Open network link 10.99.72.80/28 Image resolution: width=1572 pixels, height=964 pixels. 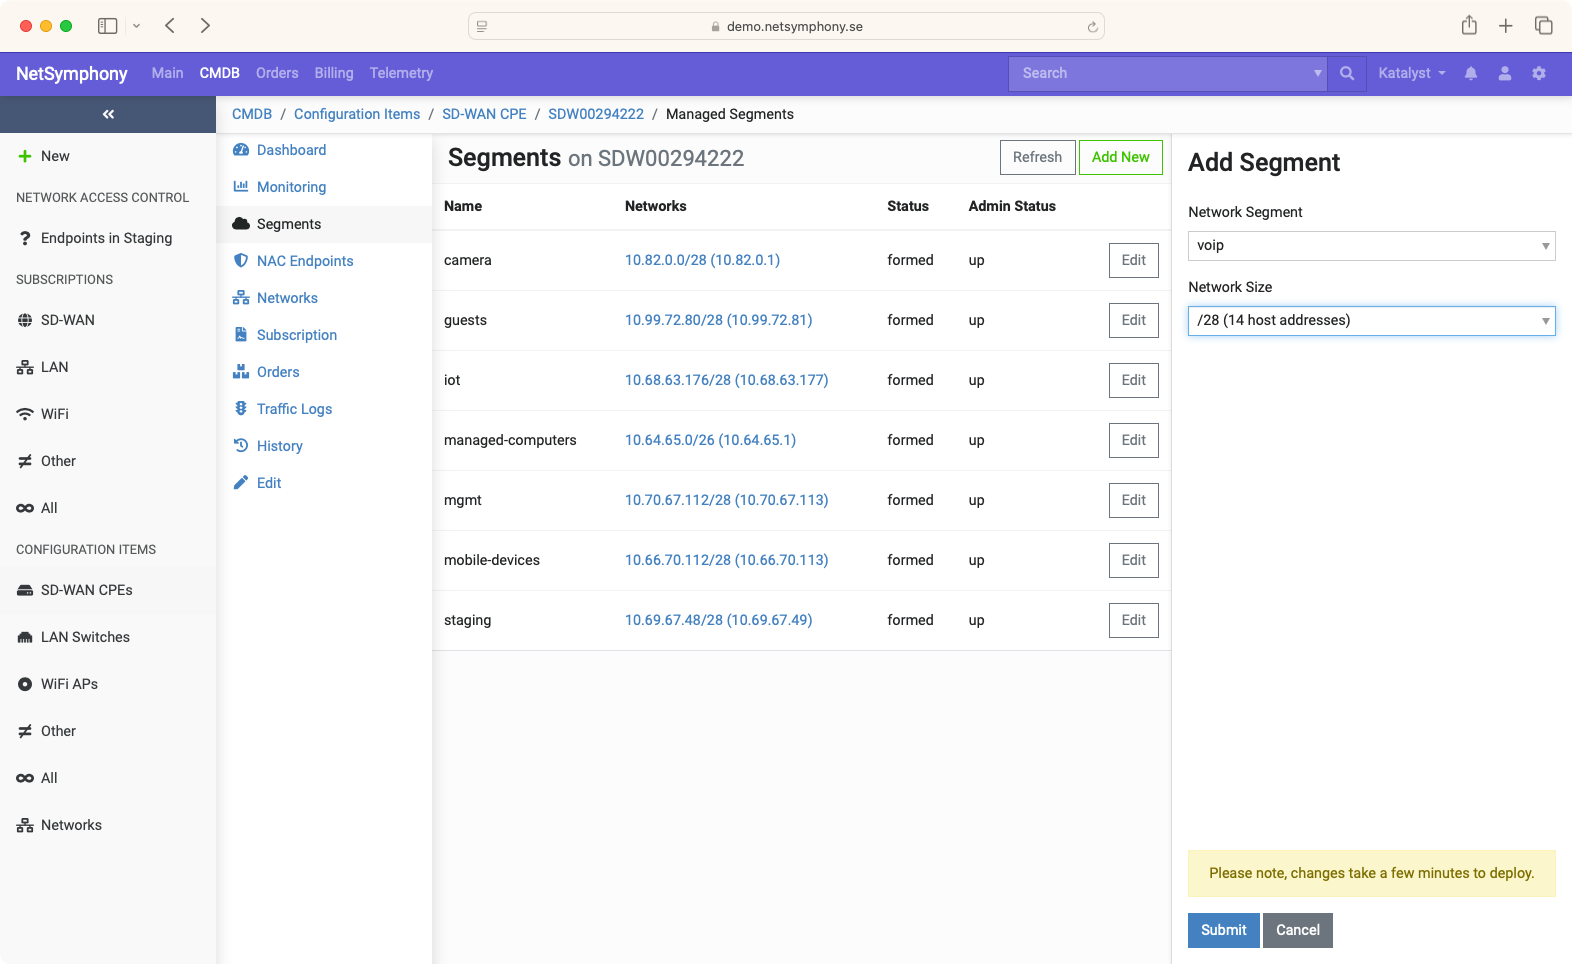(x=718, y=320)
